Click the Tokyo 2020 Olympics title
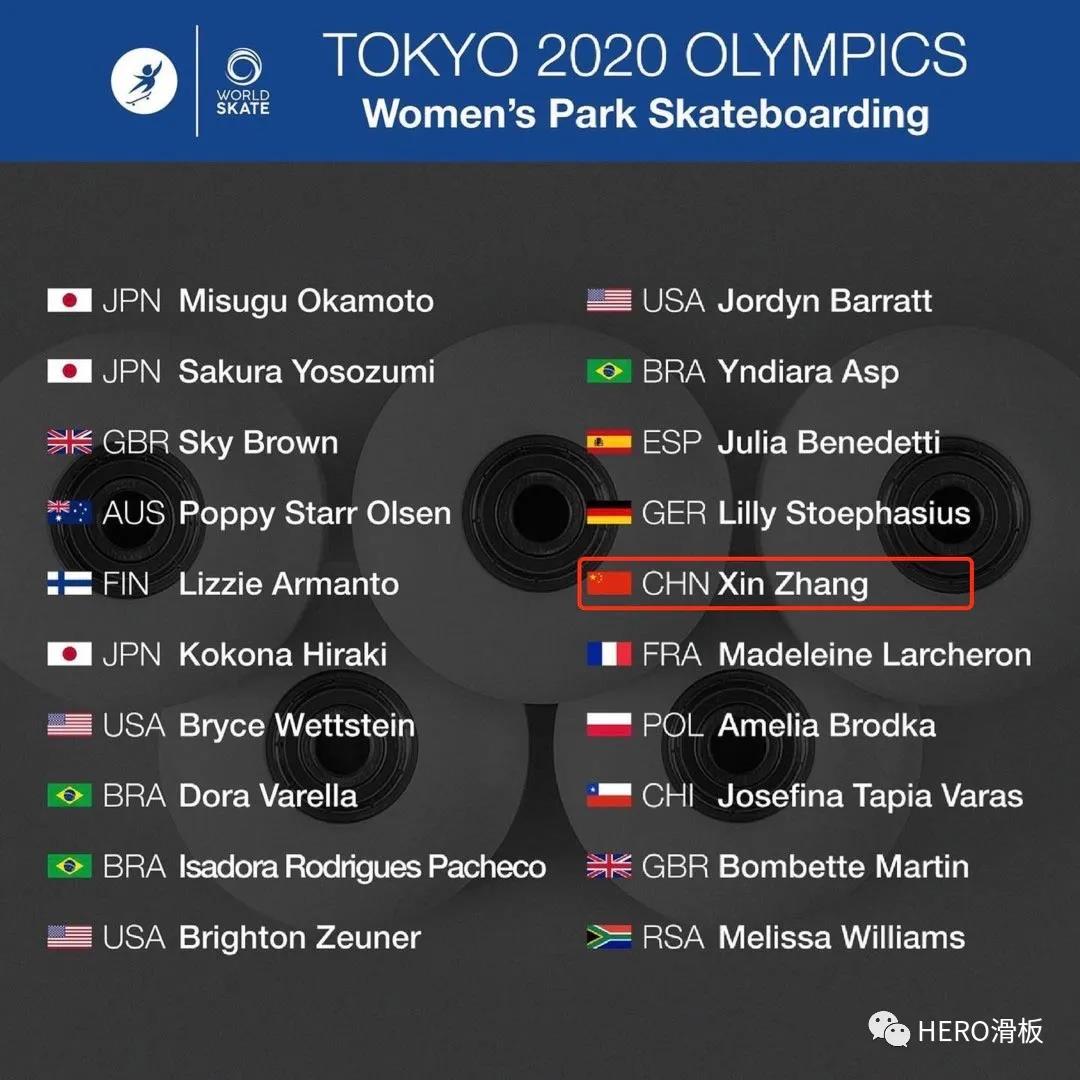The image size is (1080, 1080). 645,54
